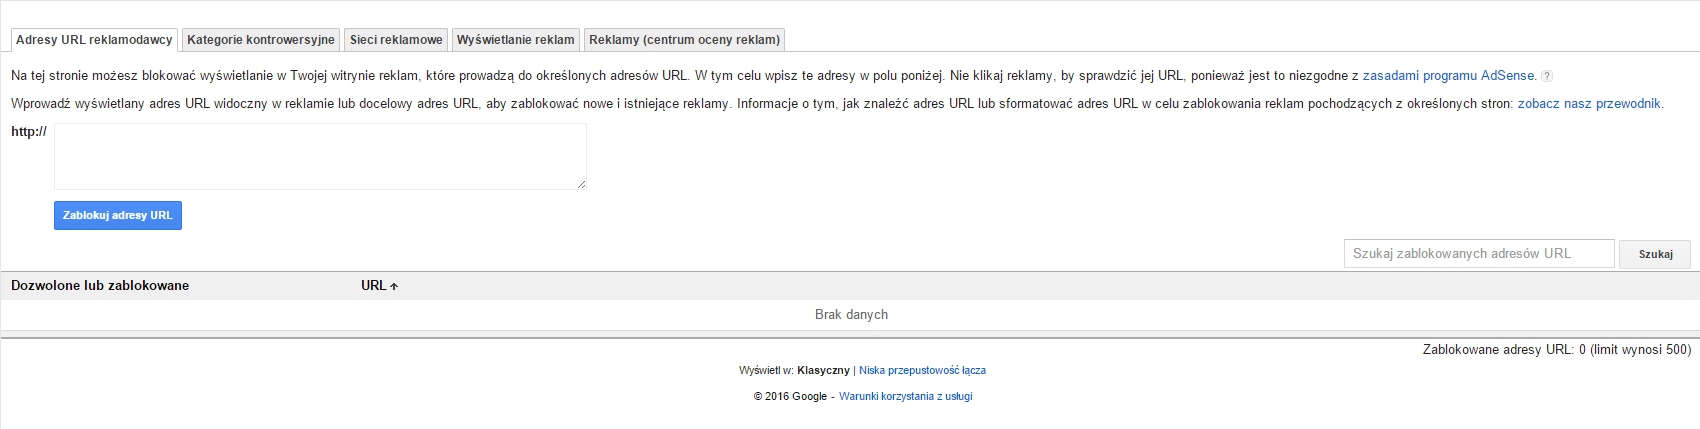The image size is (1700, 429).
Task: Open the zobacz nasz przewodnik link
Action: pyautogui.click(x=1590, y=104)
